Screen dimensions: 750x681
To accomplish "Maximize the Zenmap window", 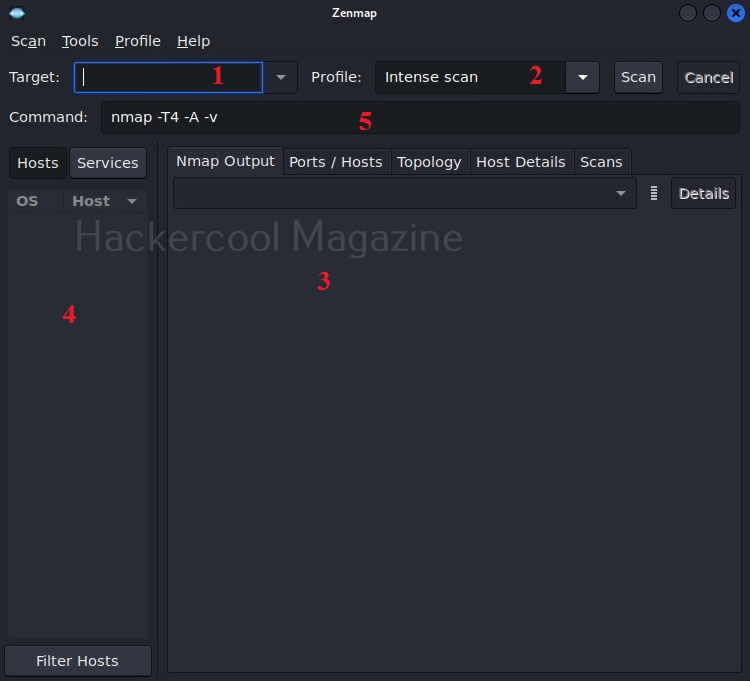I will click(712, 13).
